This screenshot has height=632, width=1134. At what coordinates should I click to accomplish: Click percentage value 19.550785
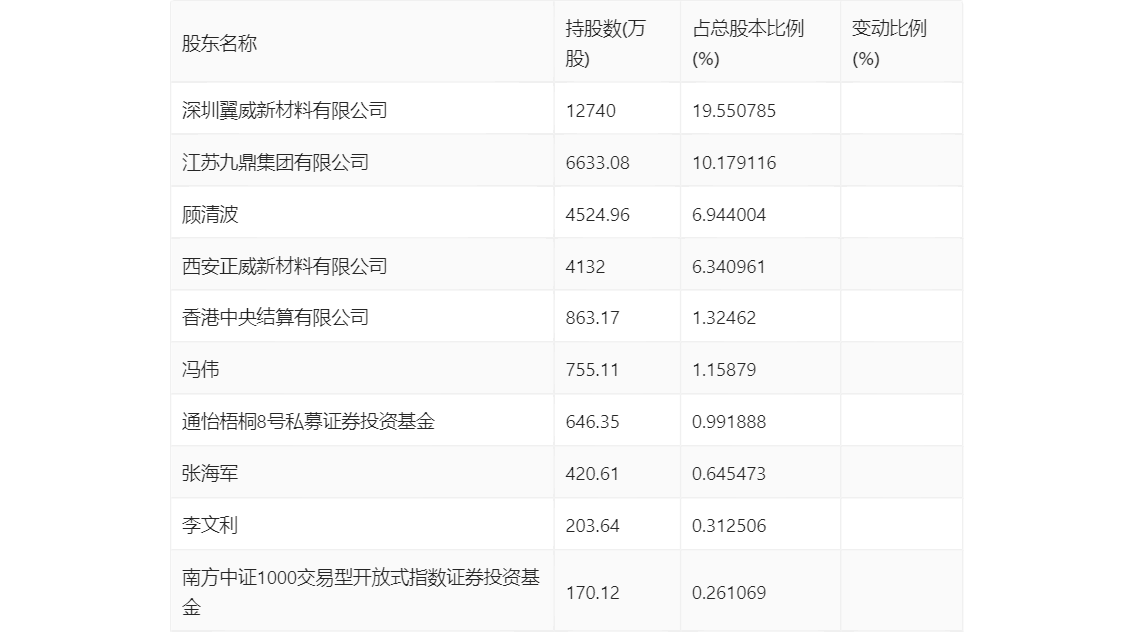734,111
